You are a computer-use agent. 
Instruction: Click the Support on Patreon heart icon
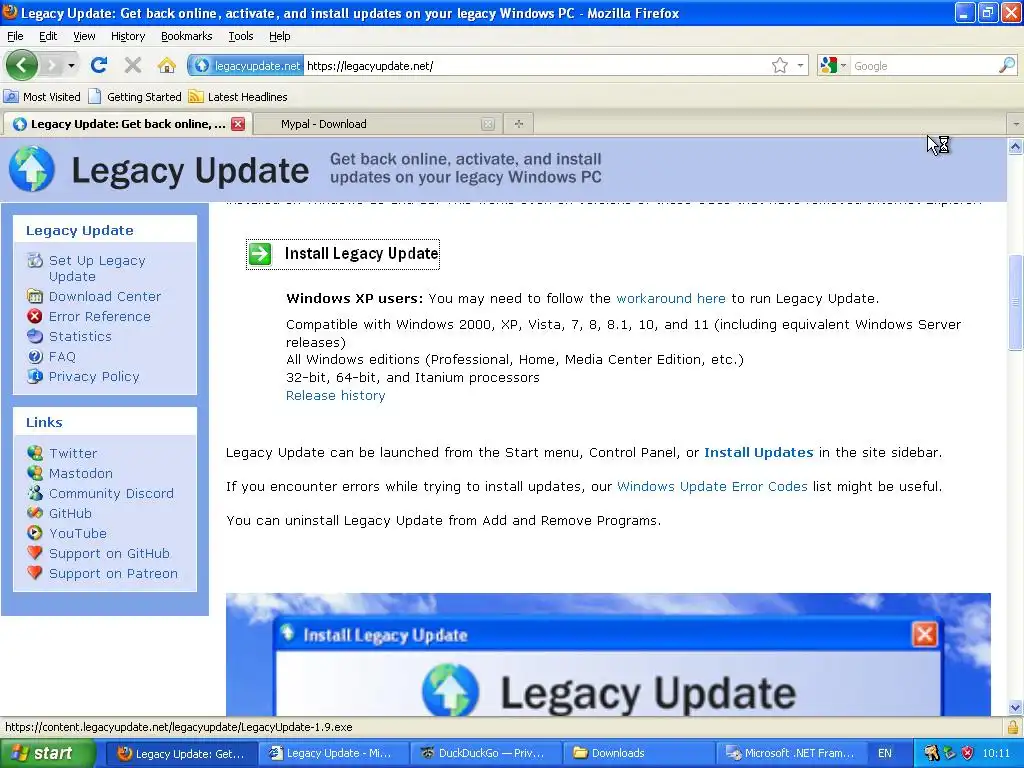[35, 573]
